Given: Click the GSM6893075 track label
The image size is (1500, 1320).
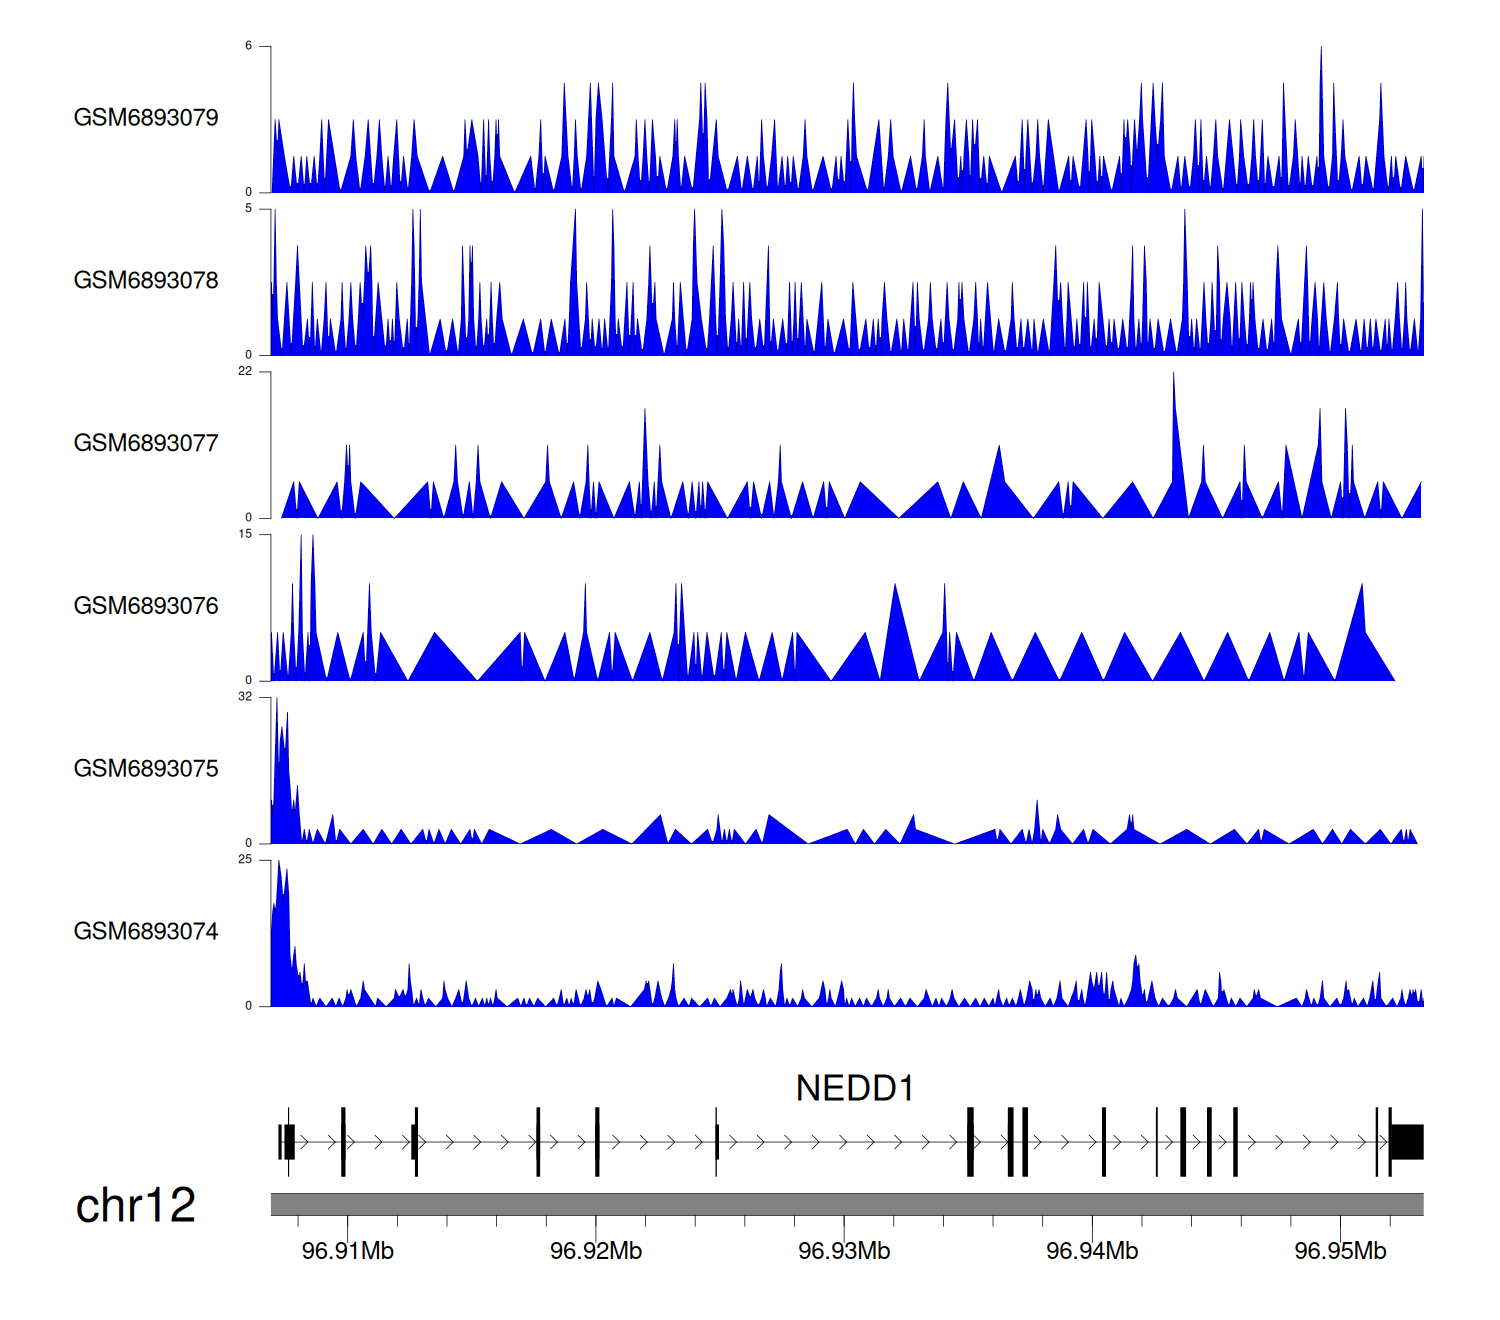Looking at the screenshot, I should (146, 769).
